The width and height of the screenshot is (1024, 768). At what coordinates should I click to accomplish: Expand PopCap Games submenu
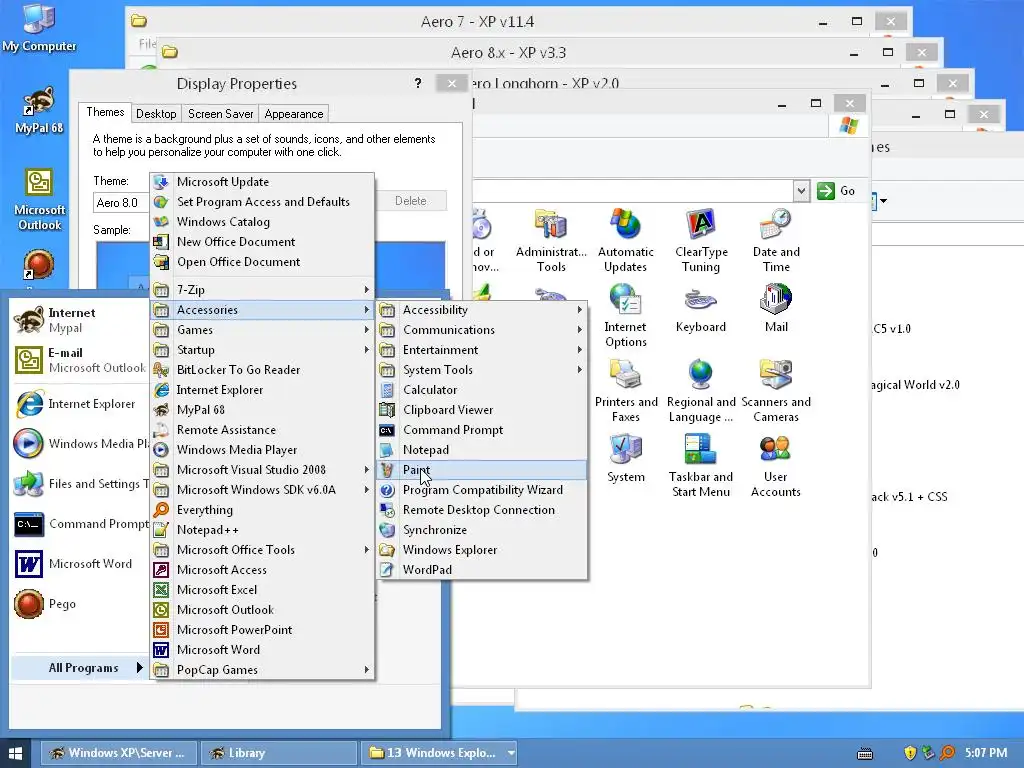click(x=262, y=670)
